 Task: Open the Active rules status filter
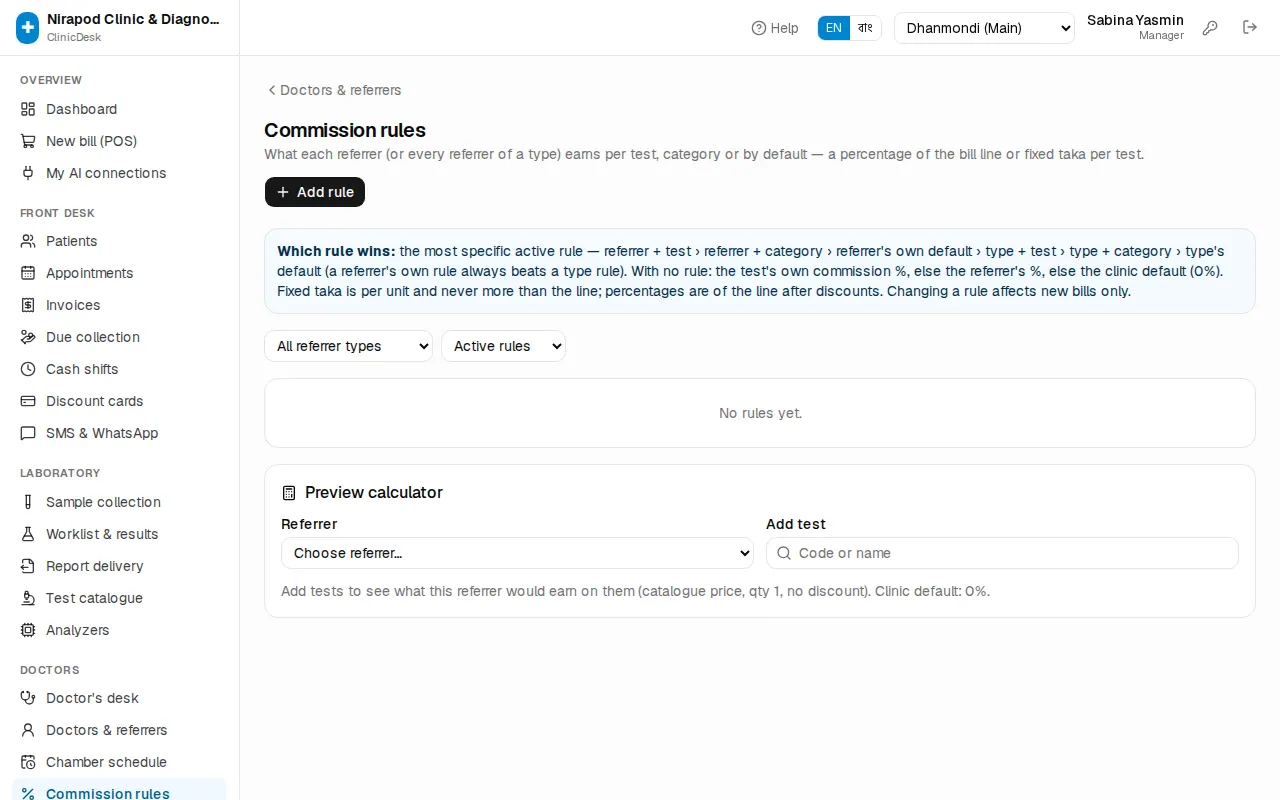[503, 346]
